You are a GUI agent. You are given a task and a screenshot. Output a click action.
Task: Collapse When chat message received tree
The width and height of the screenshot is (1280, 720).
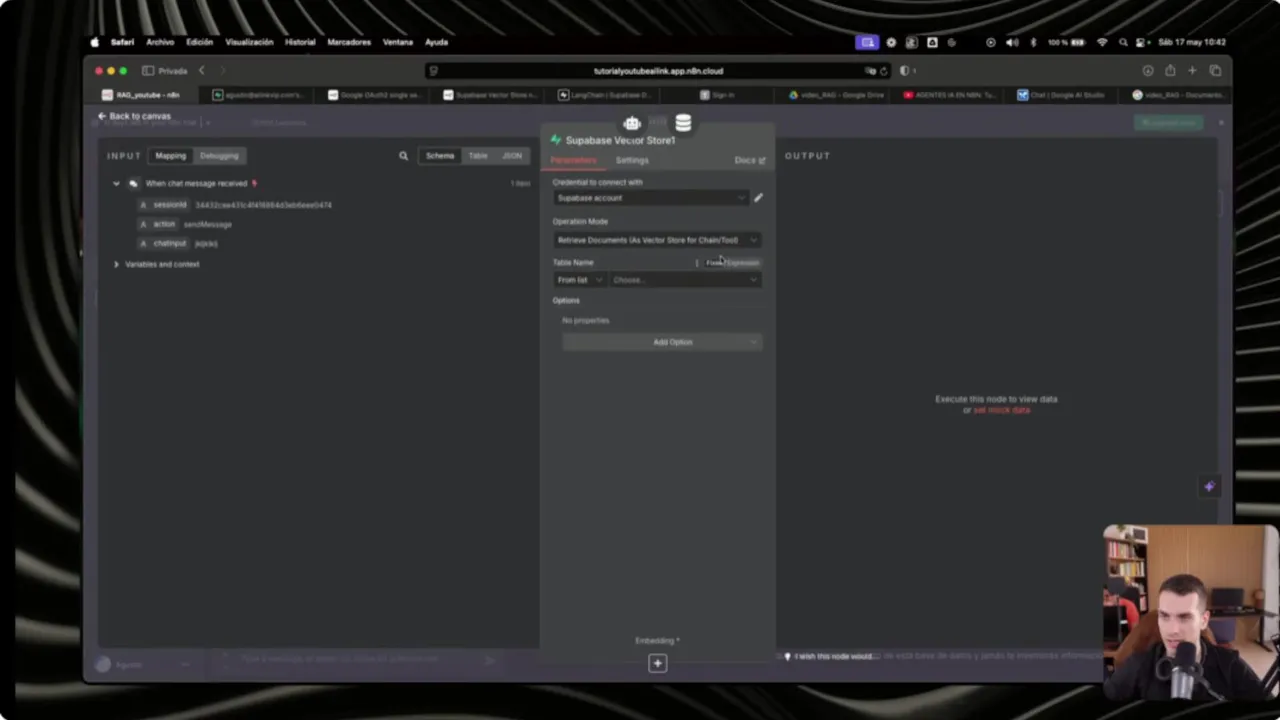pos(116,184)
